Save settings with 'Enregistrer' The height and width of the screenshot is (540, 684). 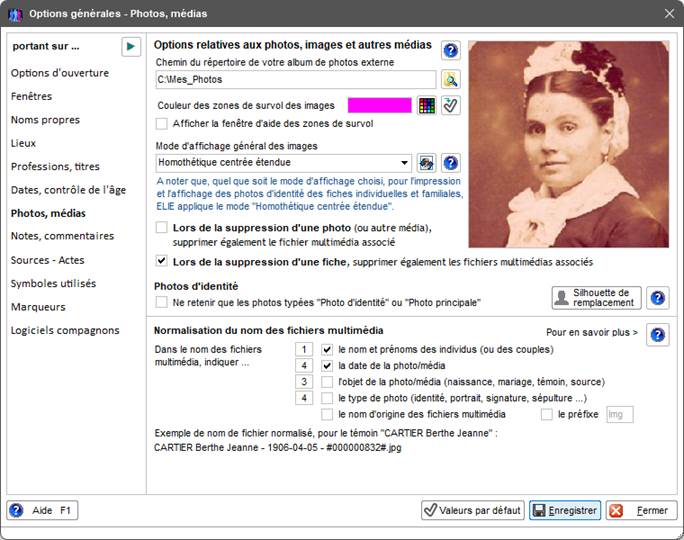coord(565,510)
